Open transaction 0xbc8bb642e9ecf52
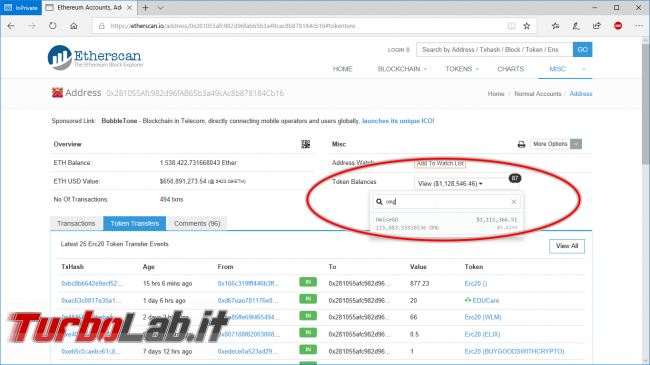The height and width of the screenshot is (365, 650). pyautogui.click(x=92, y=283)
